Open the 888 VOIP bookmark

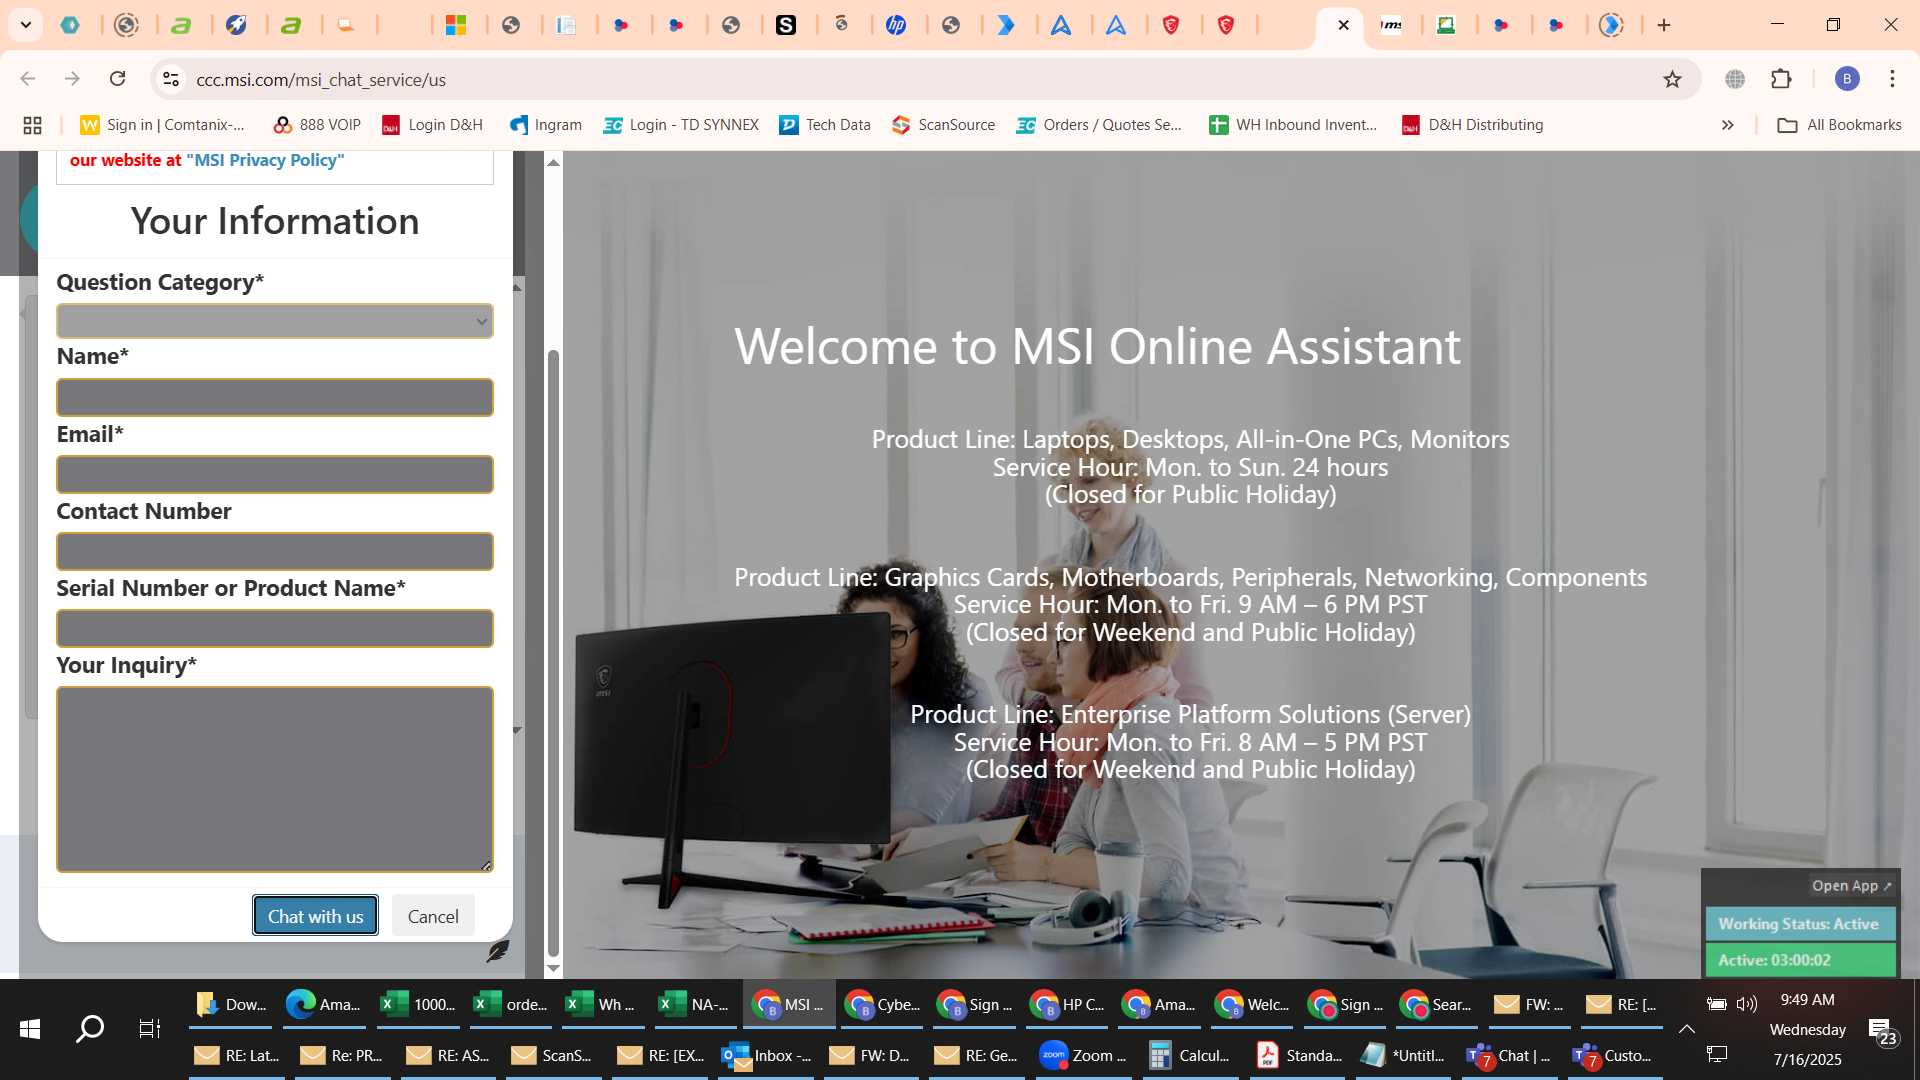[x=317, y=125]
